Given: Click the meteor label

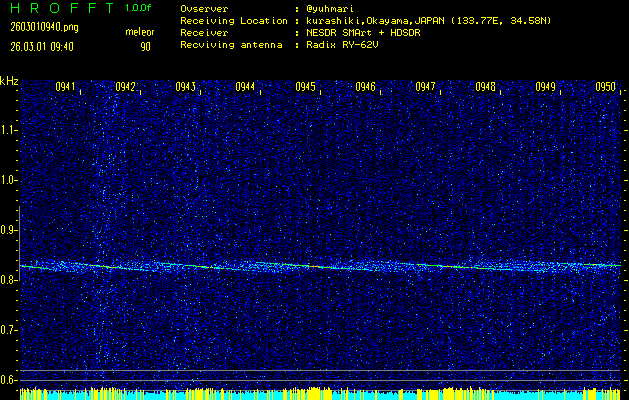Looking at the screenshot, I should [x=139, y=32].
